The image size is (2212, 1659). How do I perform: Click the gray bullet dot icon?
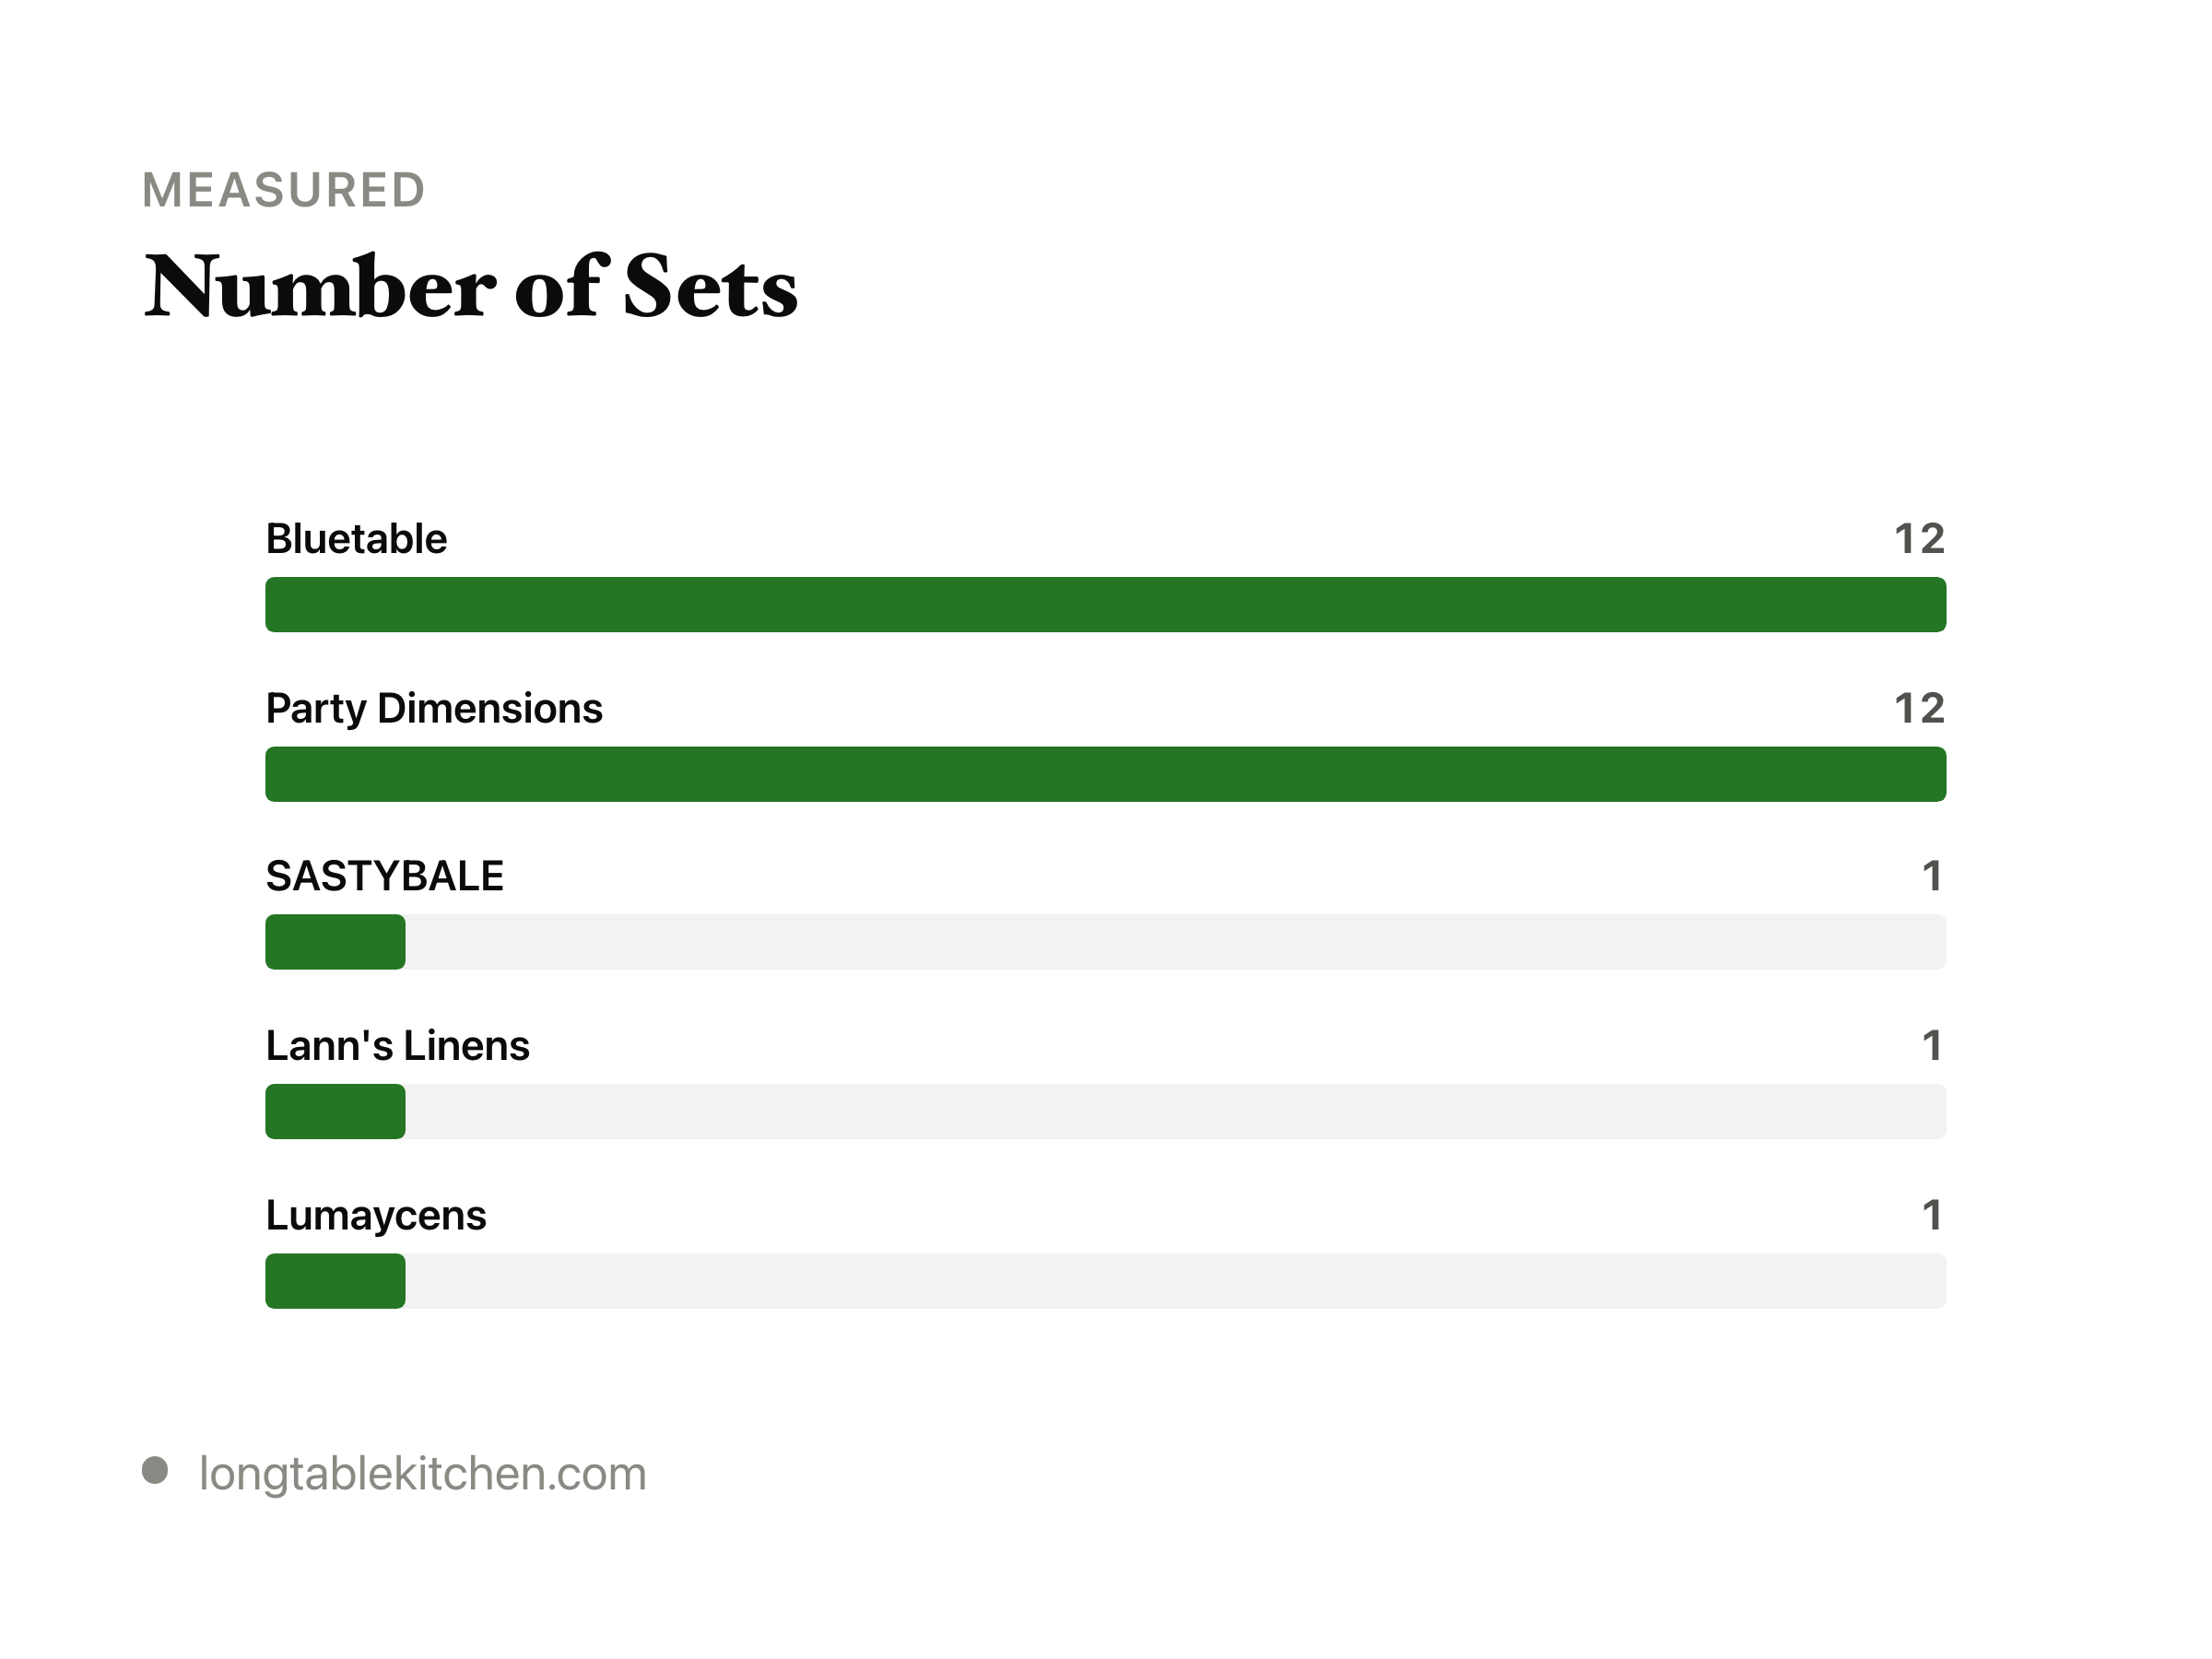155,1470
